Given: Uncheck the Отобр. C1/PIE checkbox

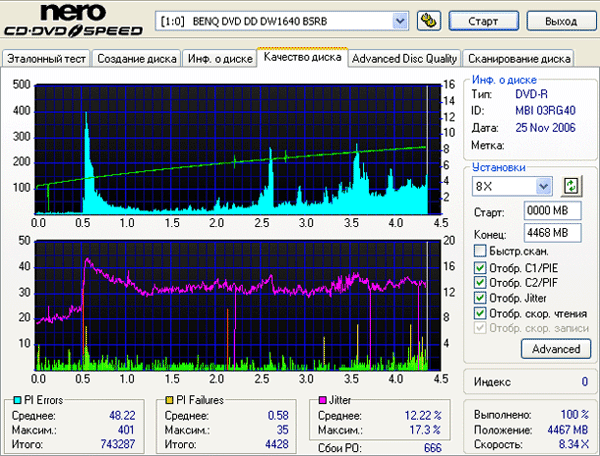Looking at the screenshot, I should [x=479, y=267].
